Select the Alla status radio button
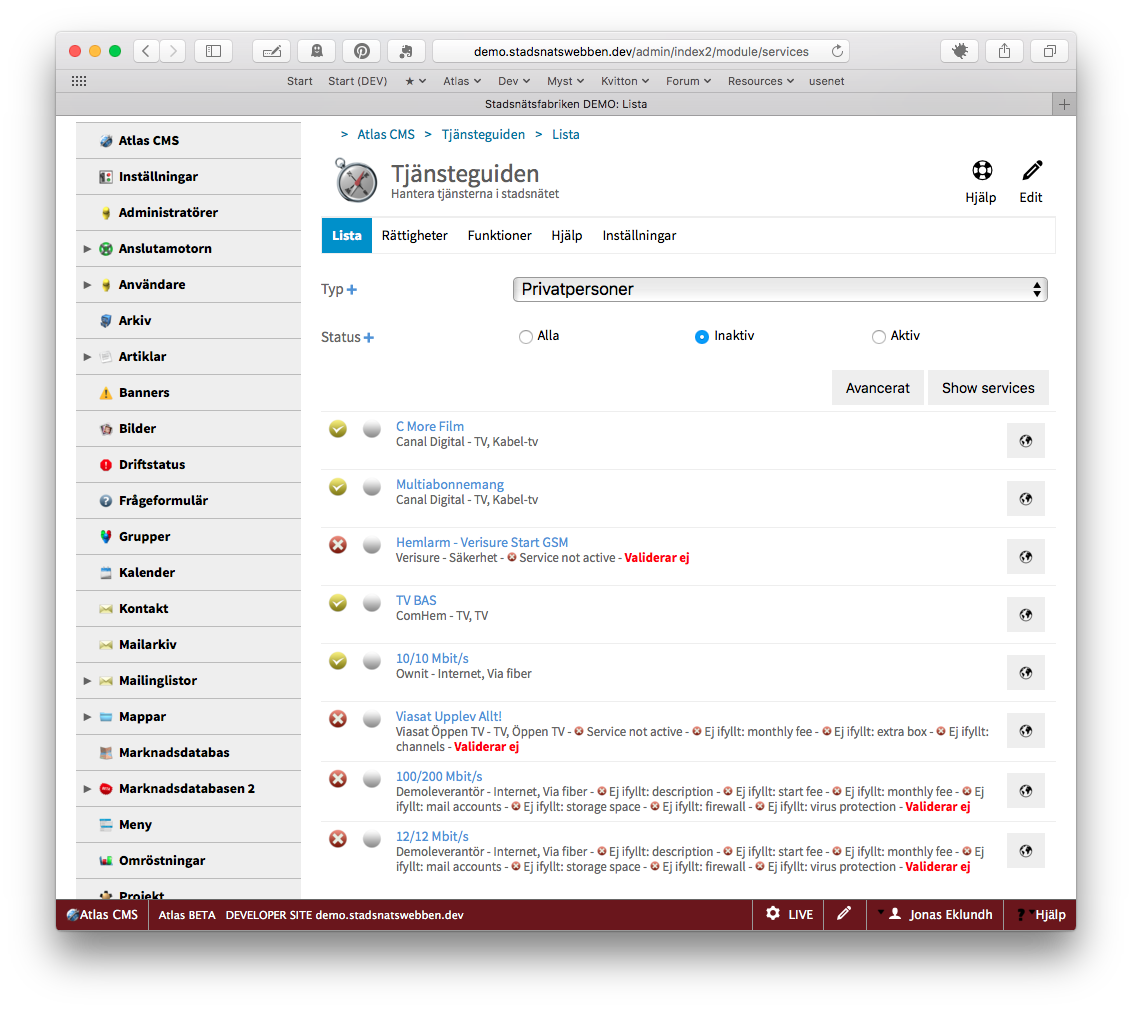 click(526, 337)
